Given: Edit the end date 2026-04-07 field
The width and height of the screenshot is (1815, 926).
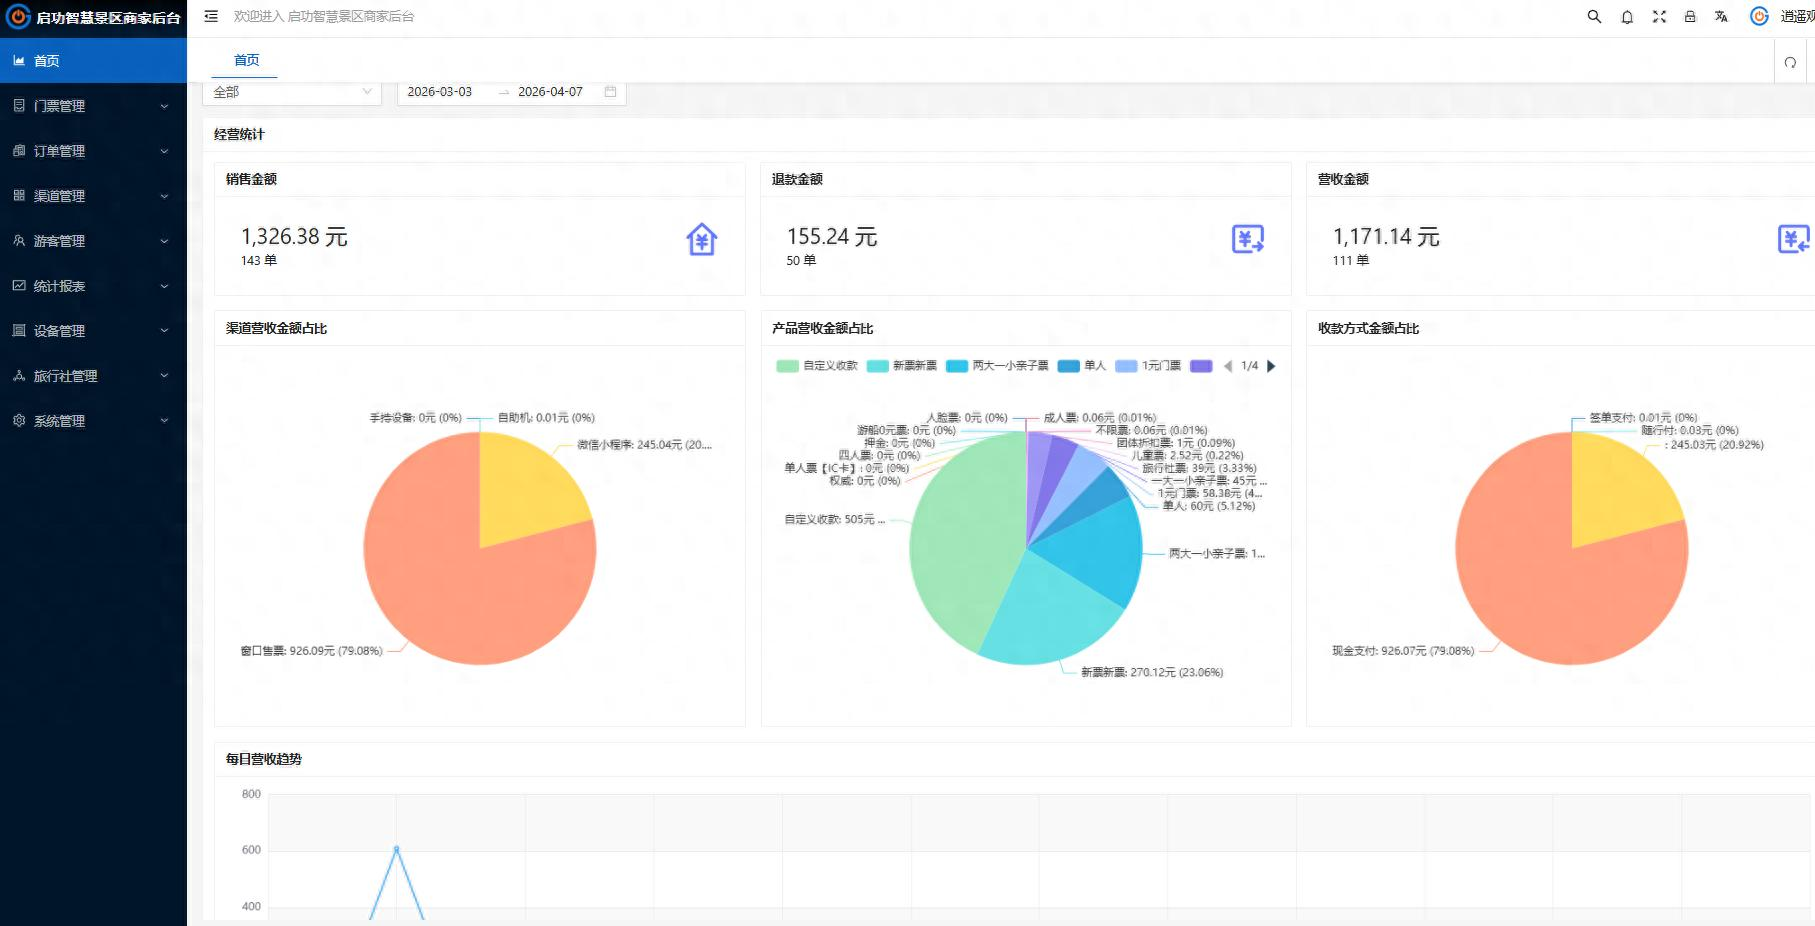Looking at the screenshot, I should [550, 92].
